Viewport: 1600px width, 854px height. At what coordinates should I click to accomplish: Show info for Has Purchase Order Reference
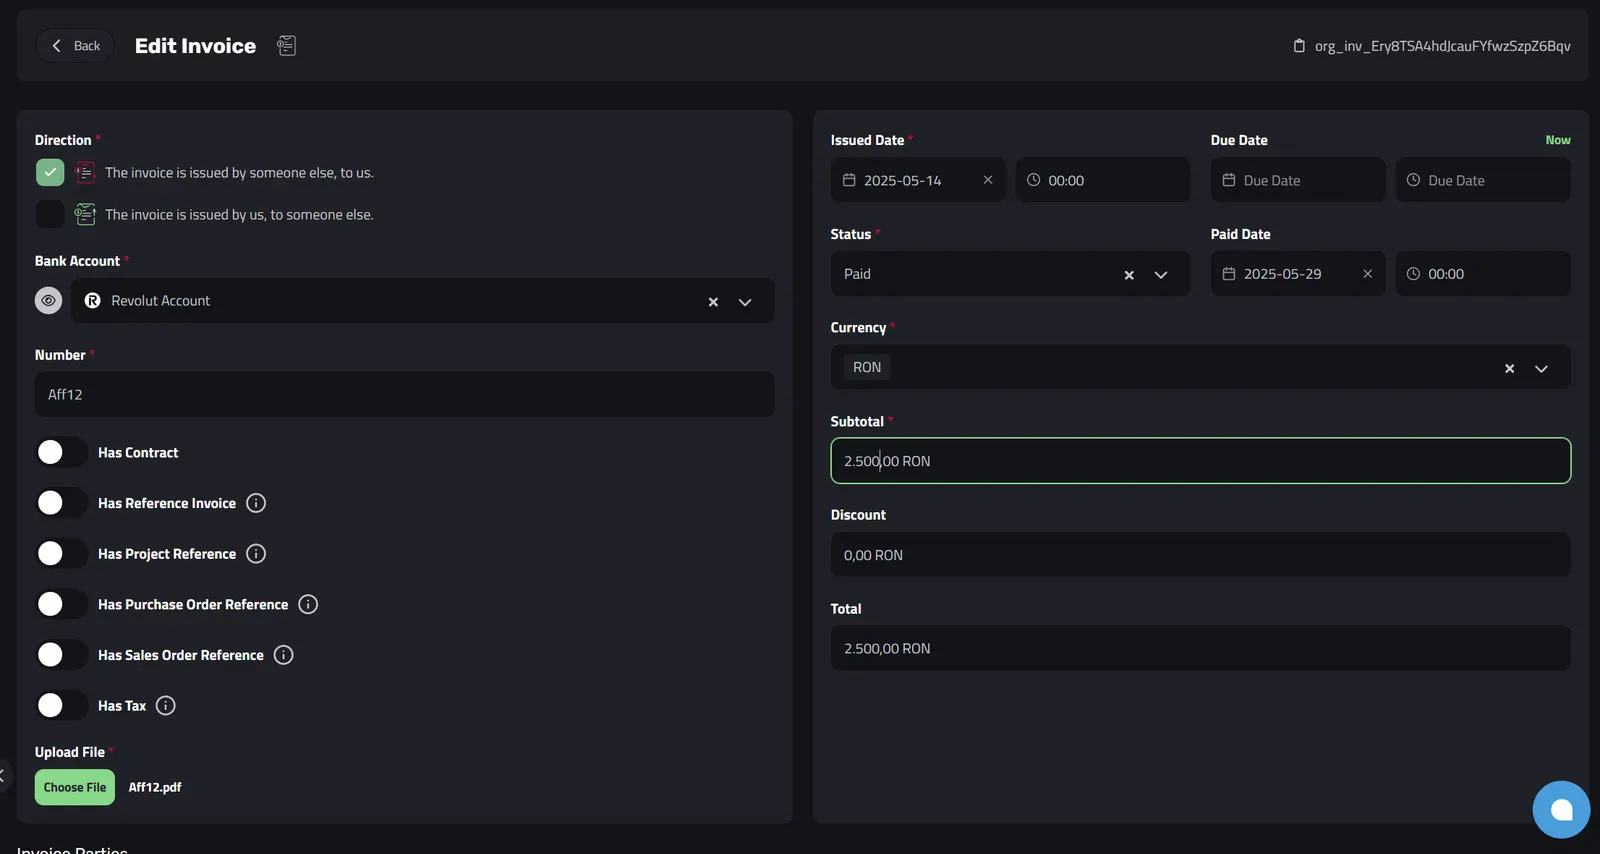308,604
